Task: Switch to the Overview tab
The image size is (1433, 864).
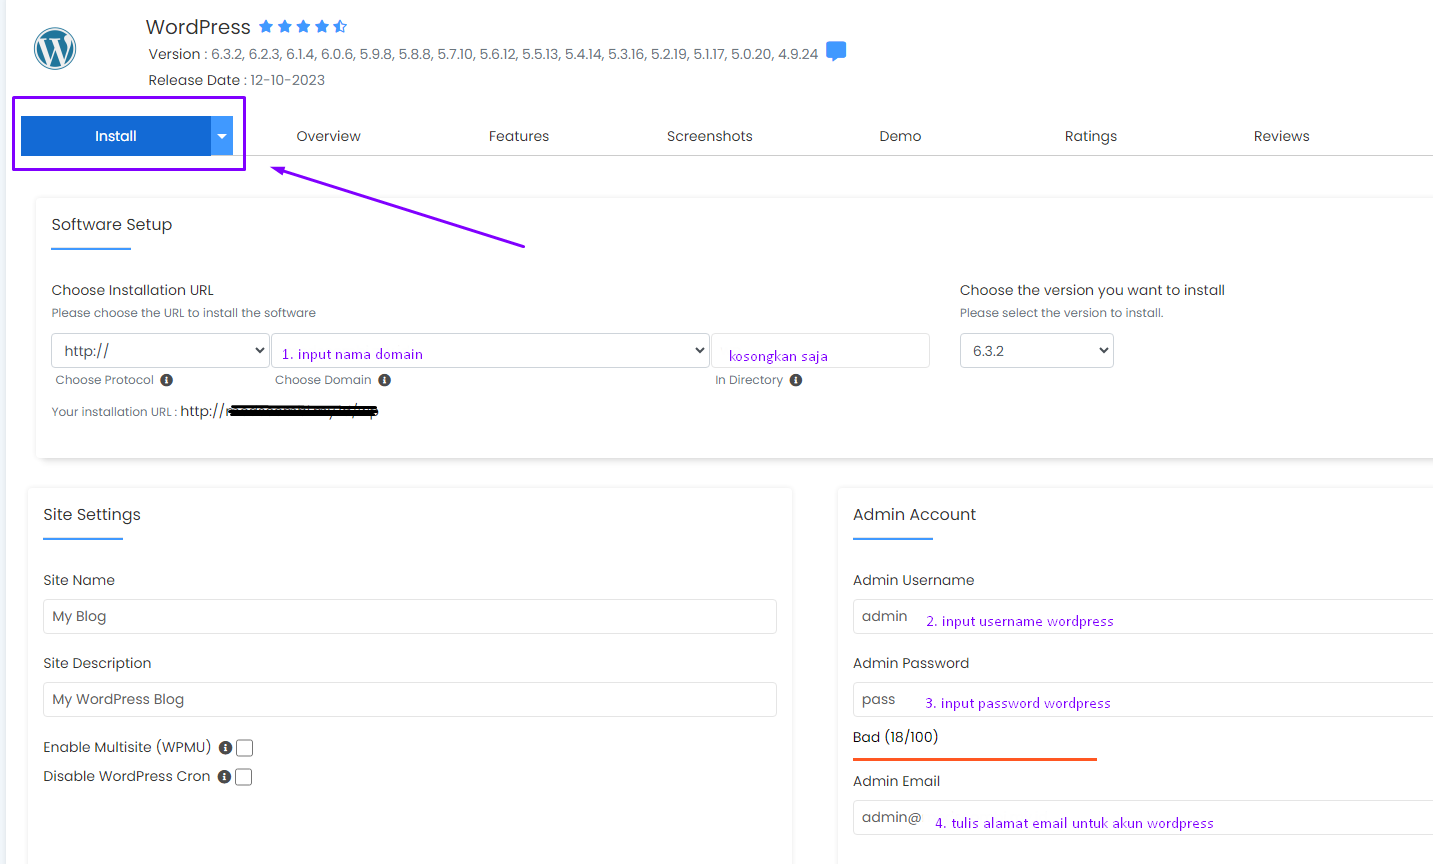Action: click(x=328, y=136)
